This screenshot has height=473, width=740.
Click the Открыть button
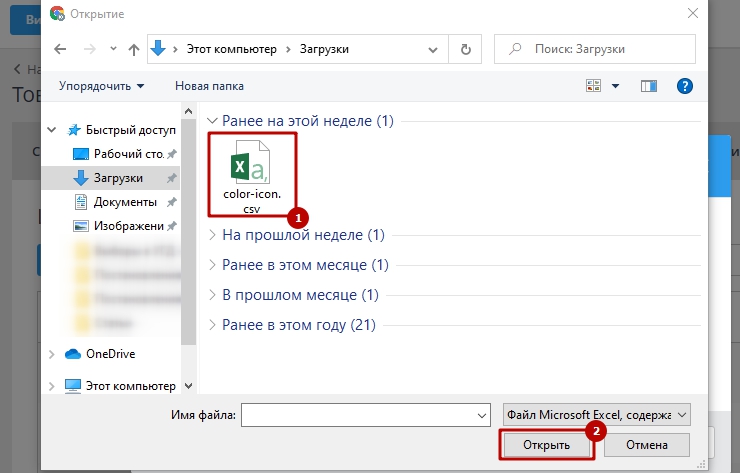coord(549,444)
